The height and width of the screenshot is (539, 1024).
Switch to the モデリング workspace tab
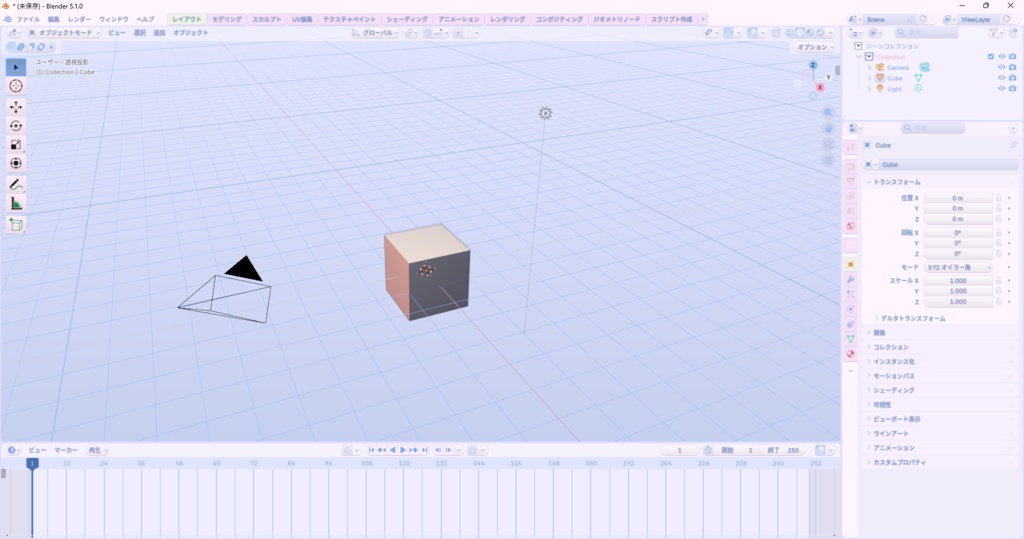(x=227, y=20)
